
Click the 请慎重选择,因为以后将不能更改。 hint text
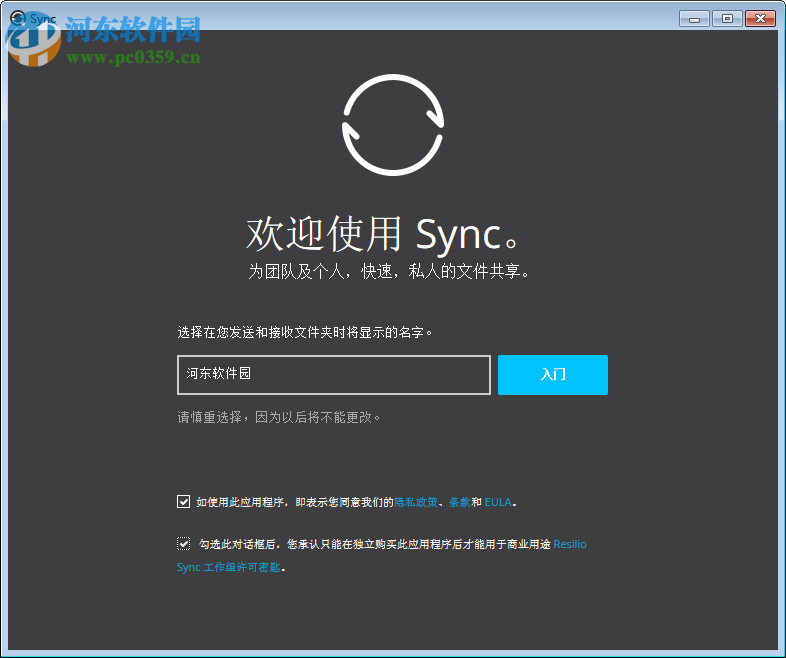tap(279, 417)
